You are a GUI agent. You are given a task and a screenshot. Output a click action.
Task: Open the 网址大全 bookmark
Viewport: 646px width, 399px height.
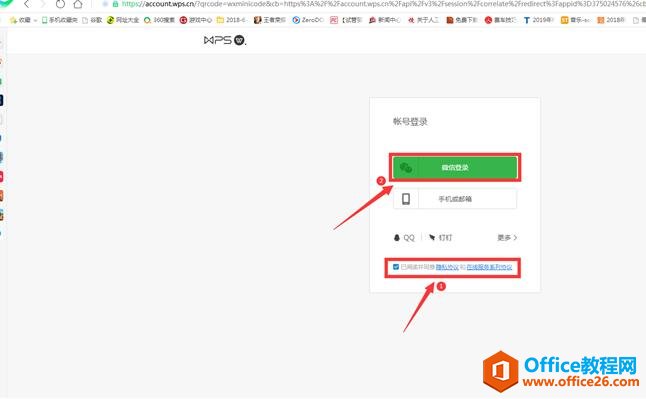(x=123, y=20)
